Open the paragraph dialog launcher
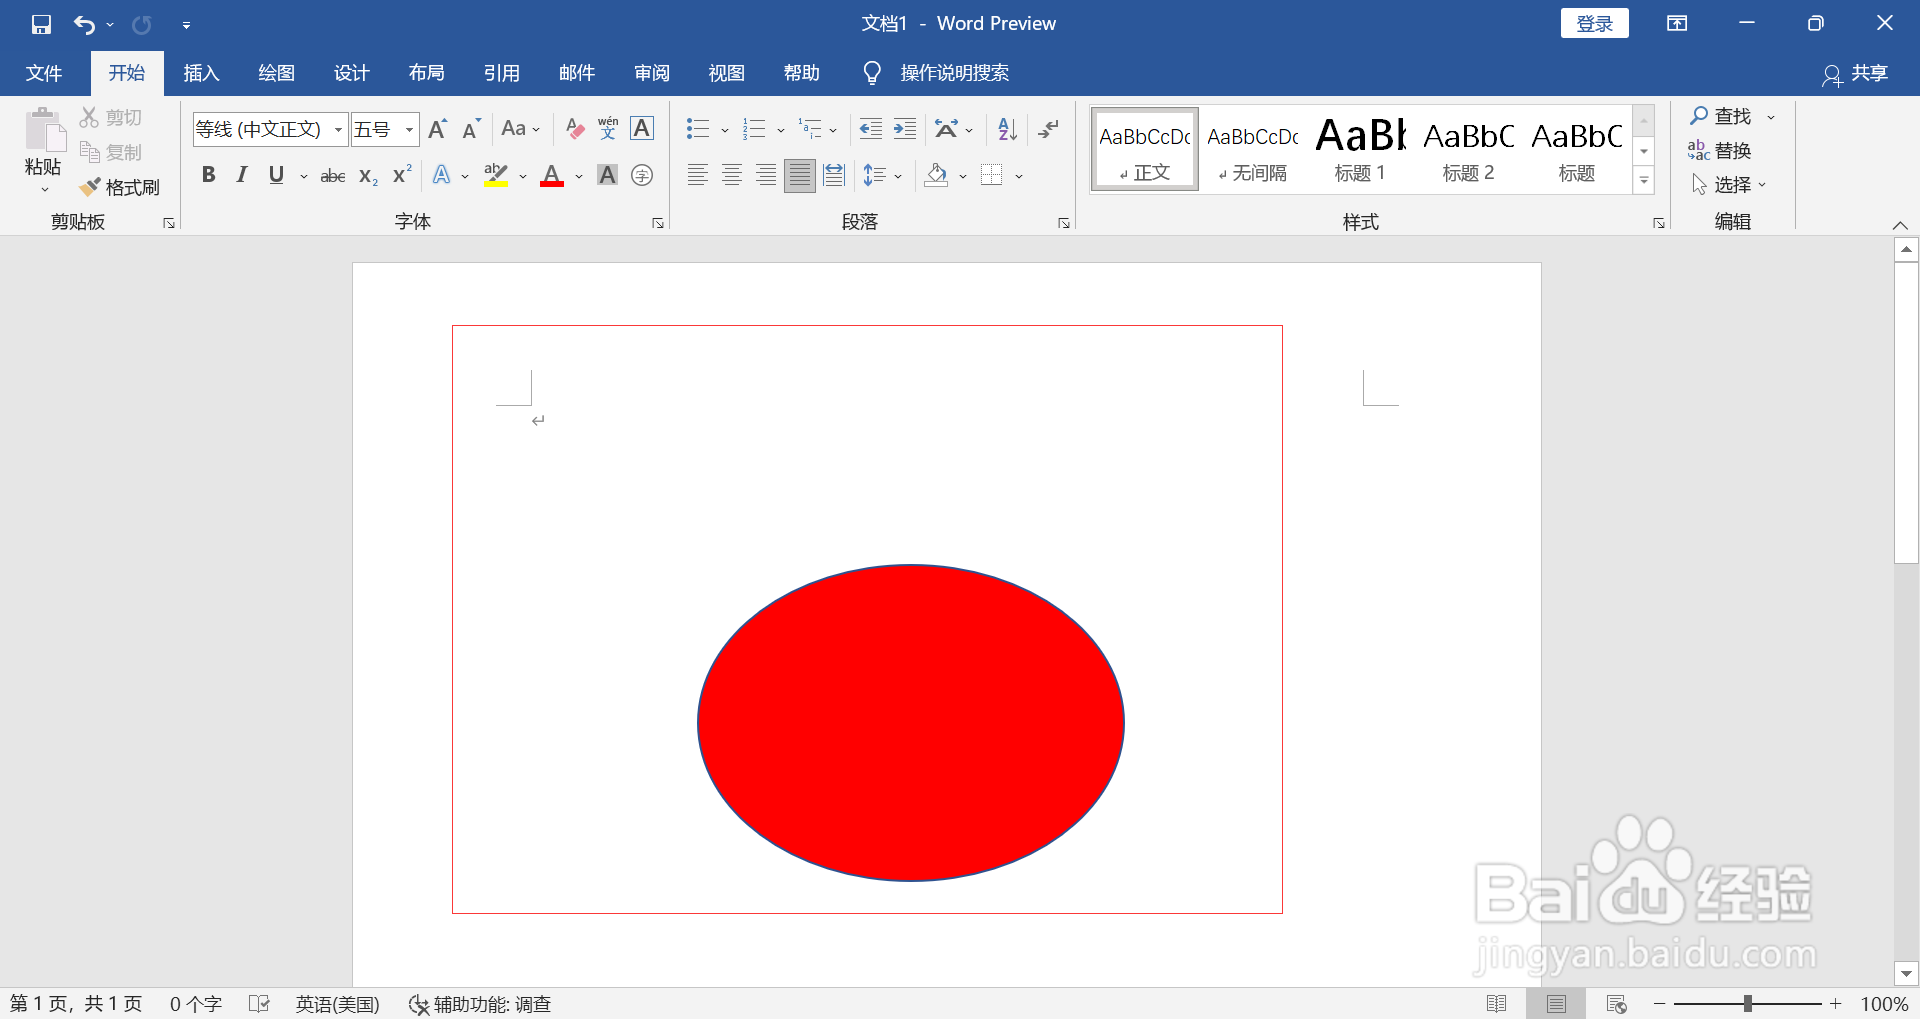 1064,223
